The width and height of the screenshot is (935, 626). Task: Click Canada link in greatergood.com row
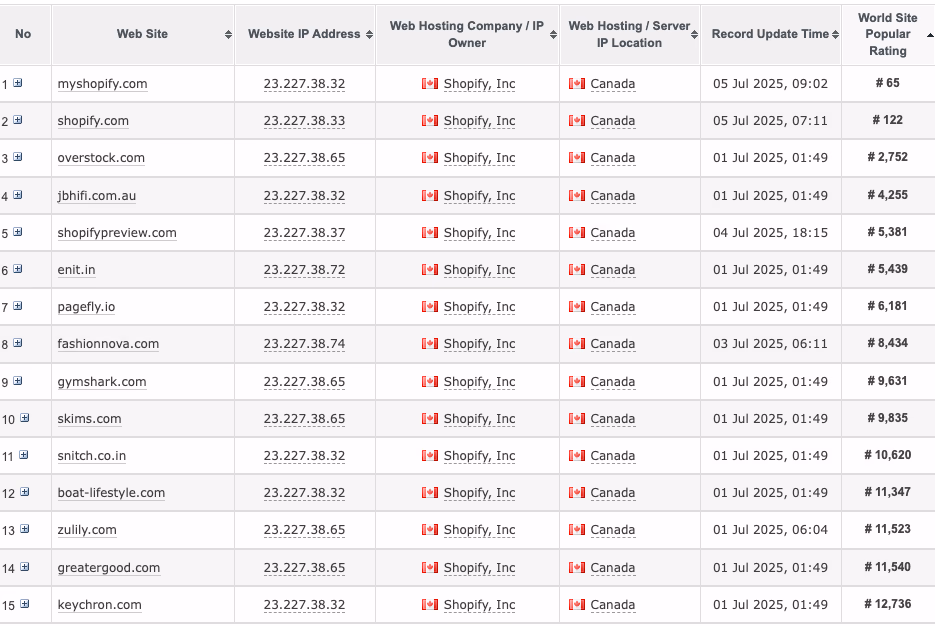click(612, 568)
